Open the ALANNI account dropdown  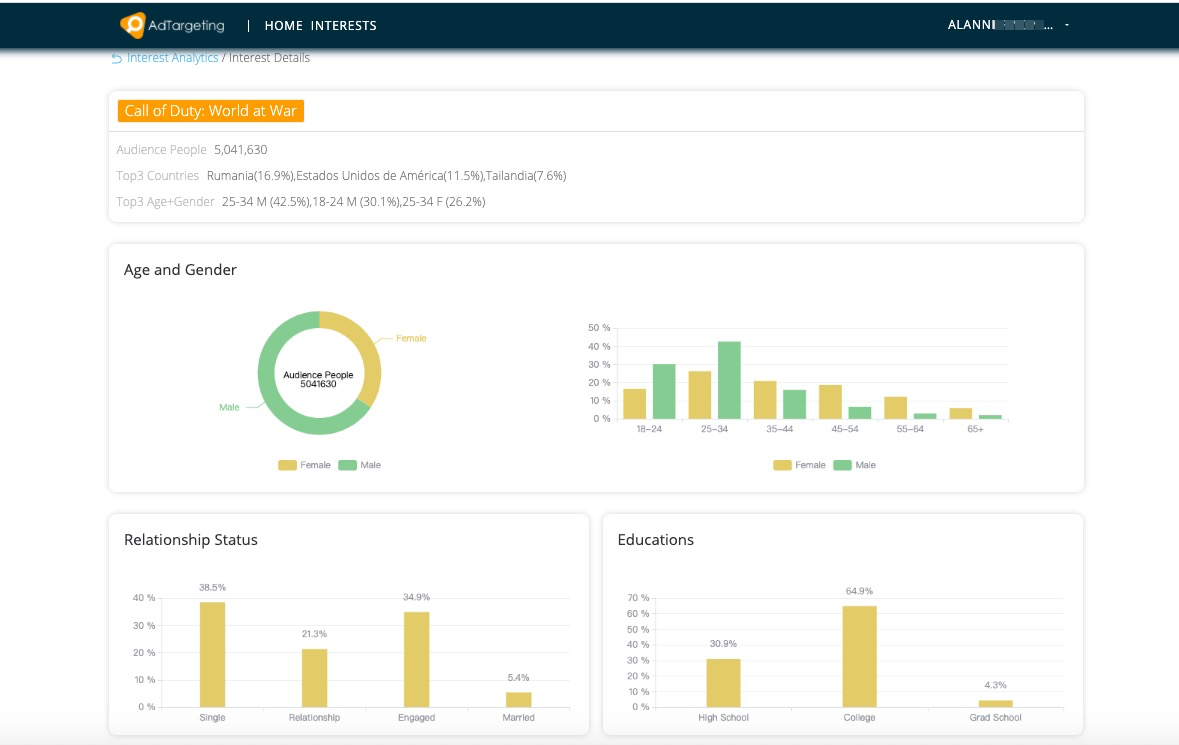click(x=1008, y=25)
